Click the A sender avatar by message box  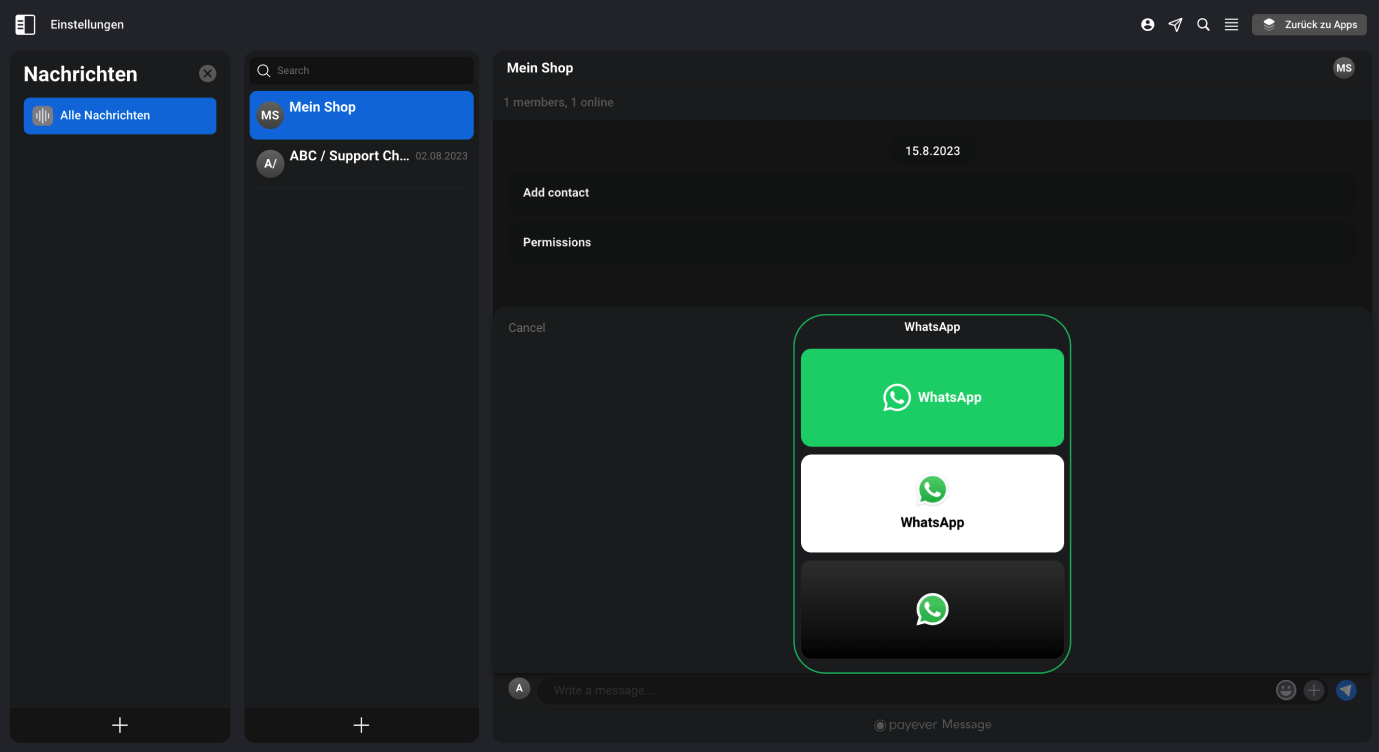tap(519, 688)
